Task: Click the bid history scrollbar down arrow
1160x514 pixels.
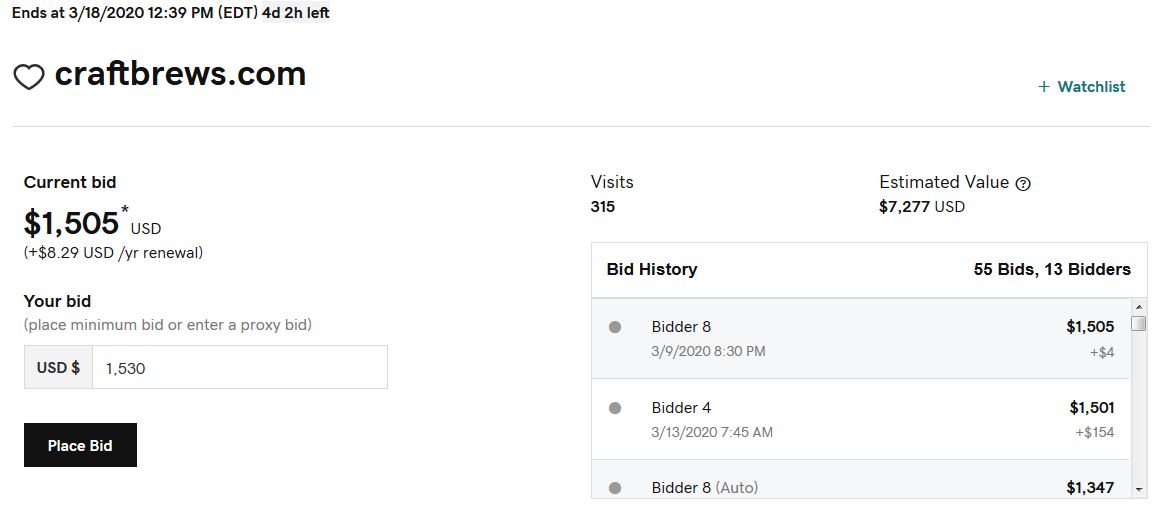Action: click(1139, 489)
